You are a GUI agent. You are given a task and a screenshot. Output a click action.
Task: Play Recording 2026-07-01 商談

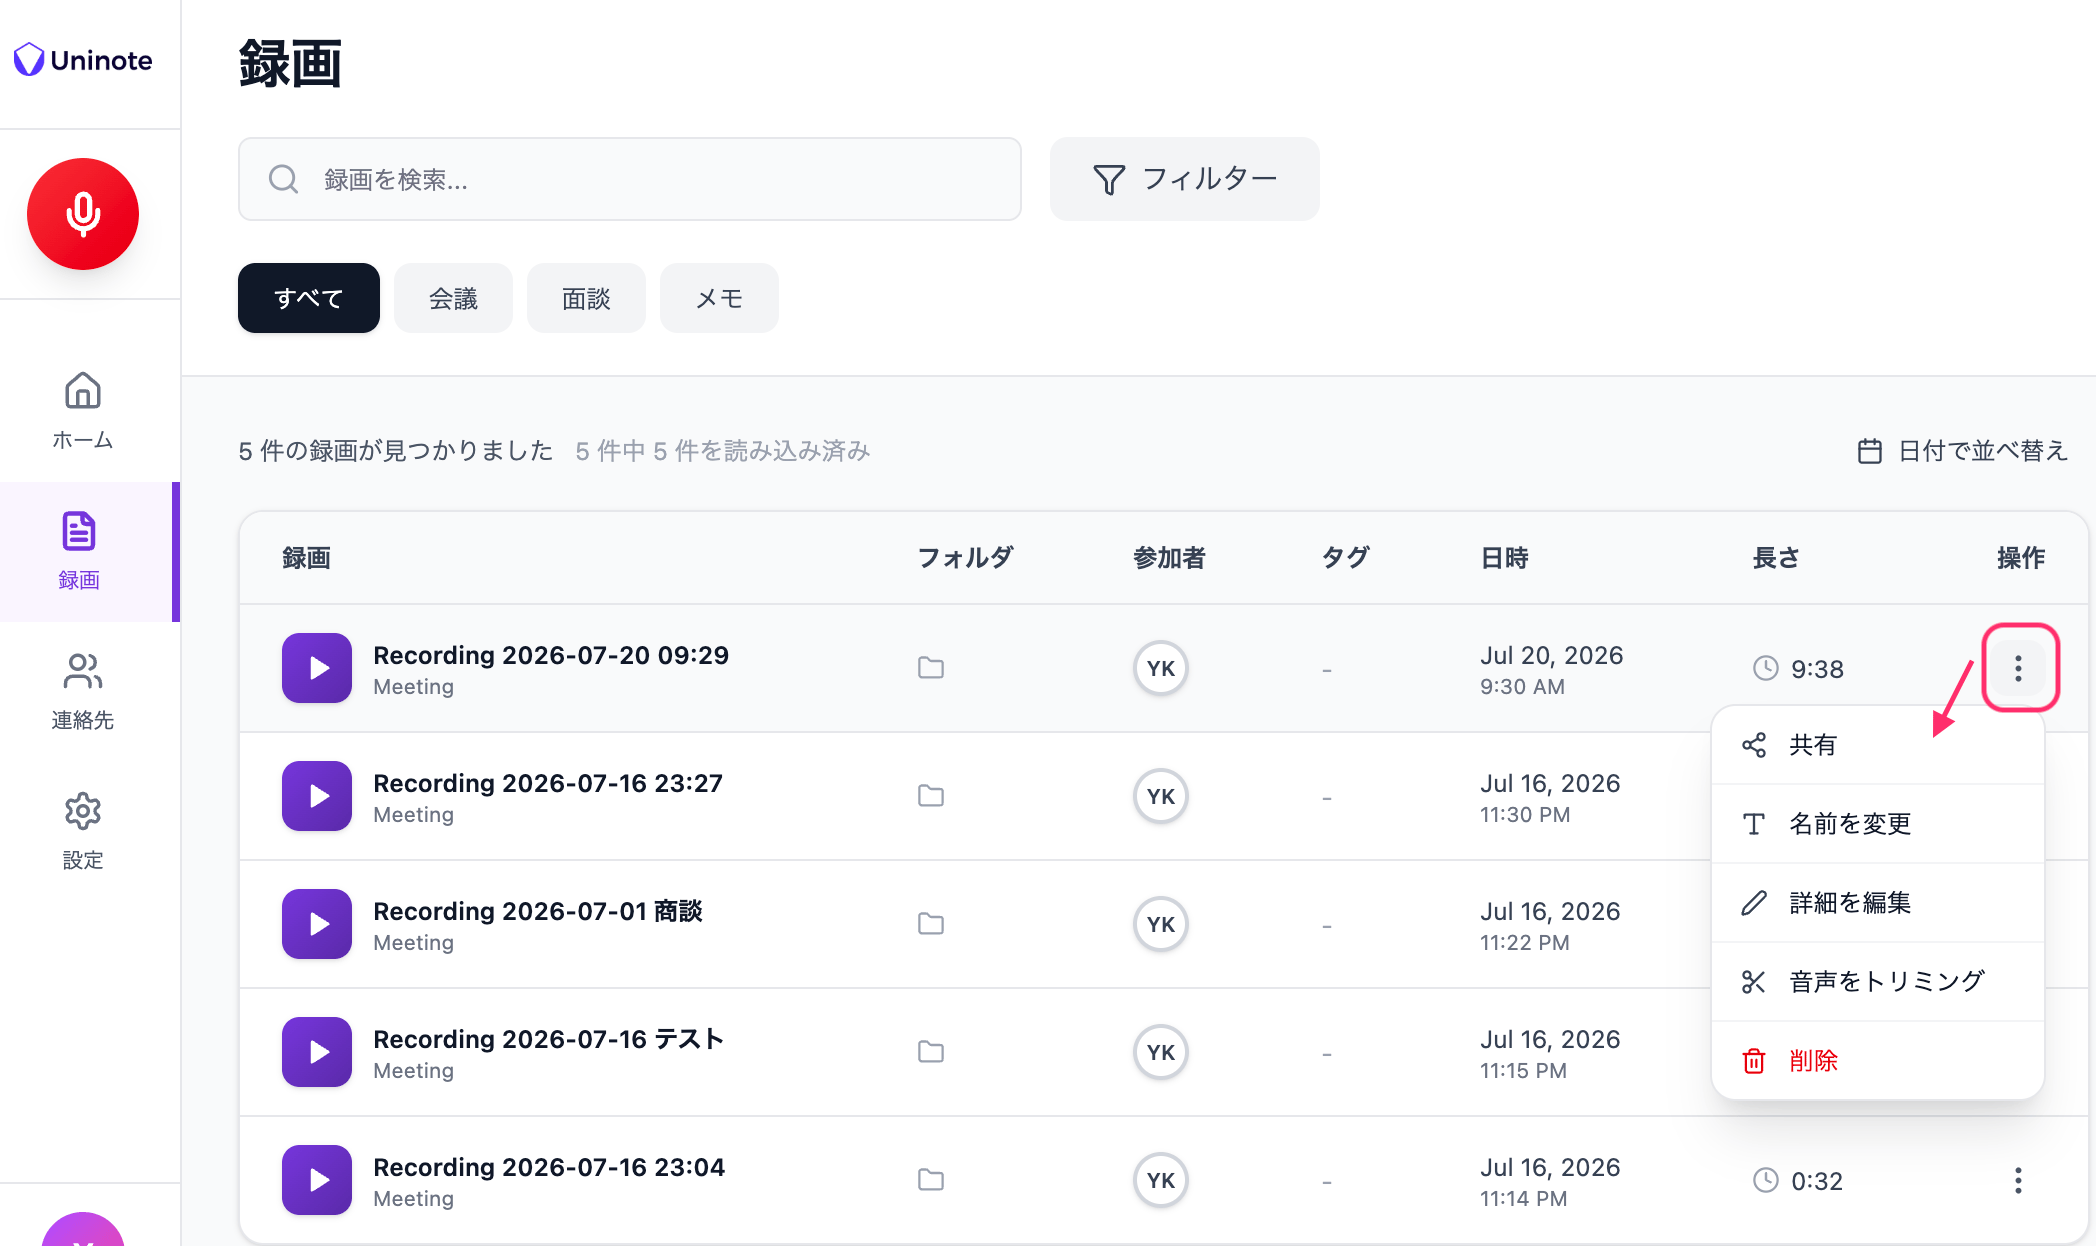pos(317,924)
